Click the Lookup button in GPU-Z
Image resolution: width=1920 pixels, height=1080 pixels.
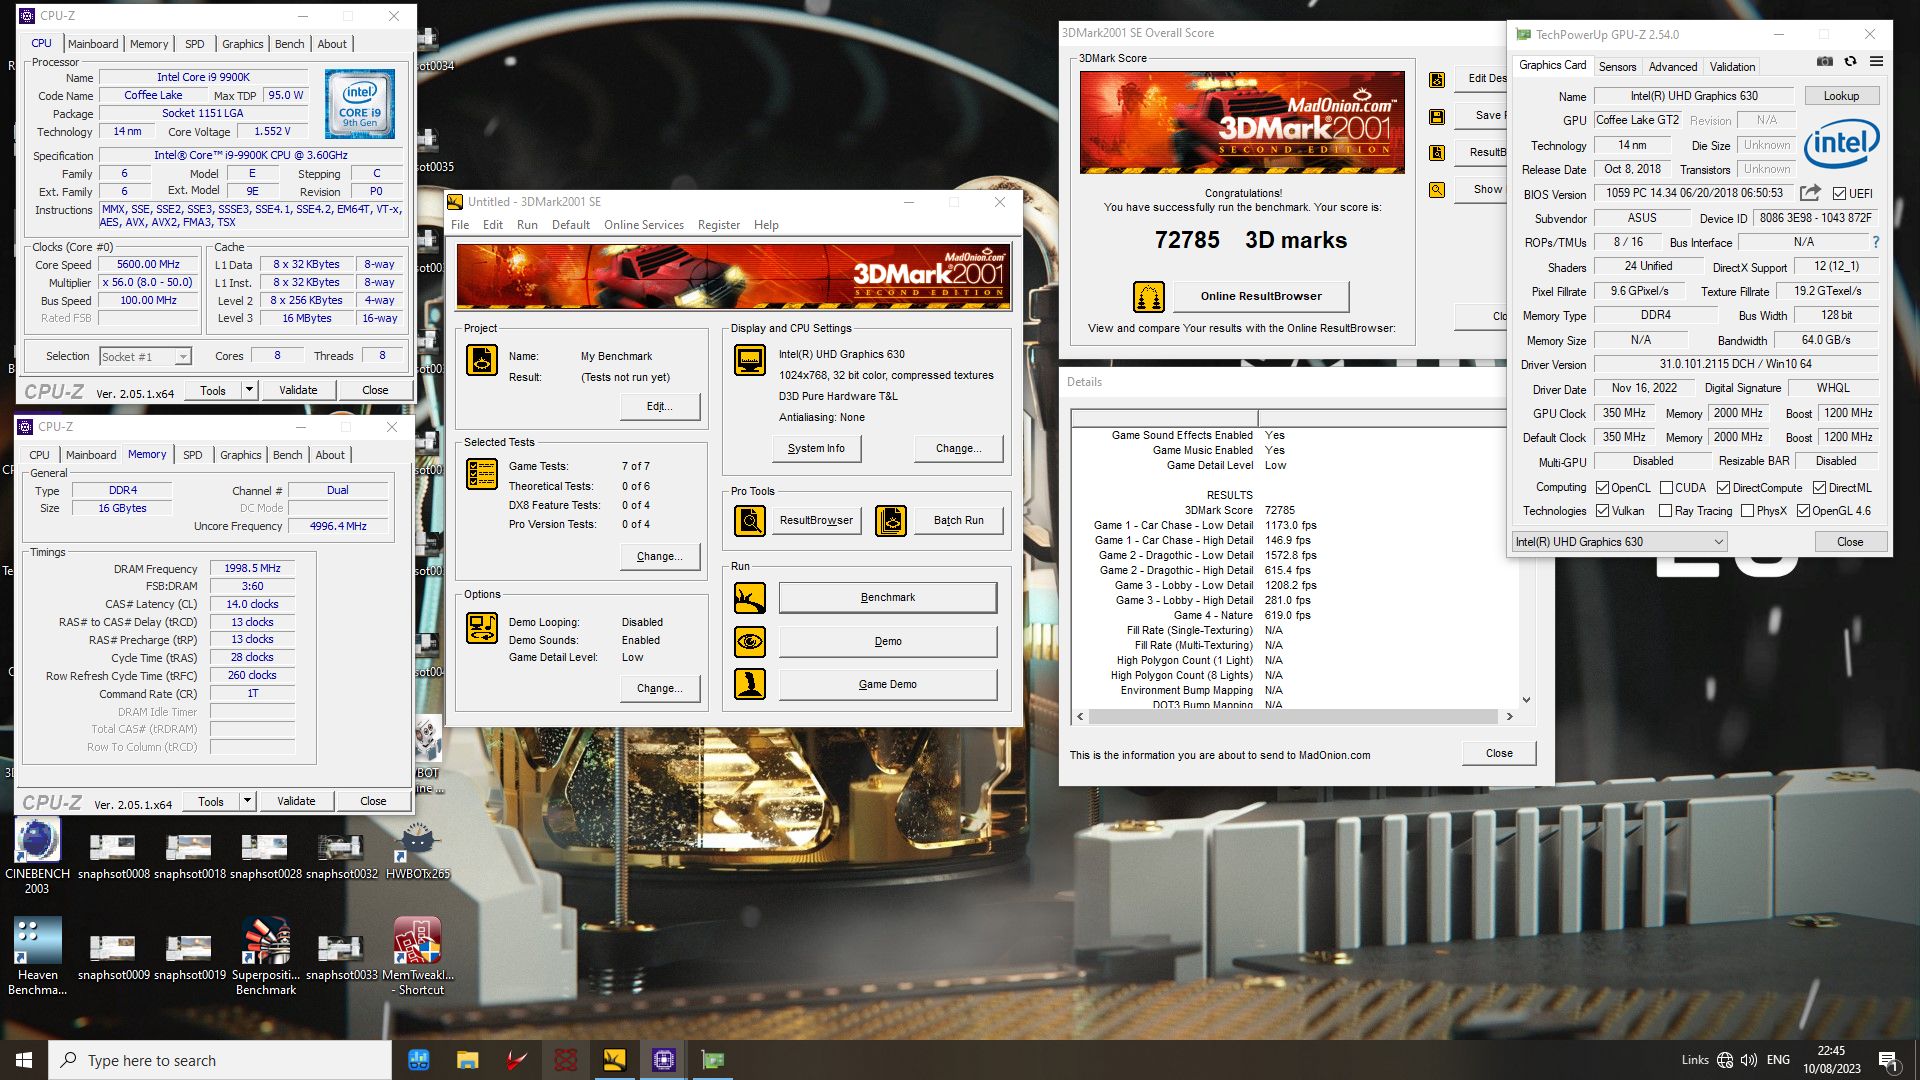pyautogui.click(x=1841, y=96)
